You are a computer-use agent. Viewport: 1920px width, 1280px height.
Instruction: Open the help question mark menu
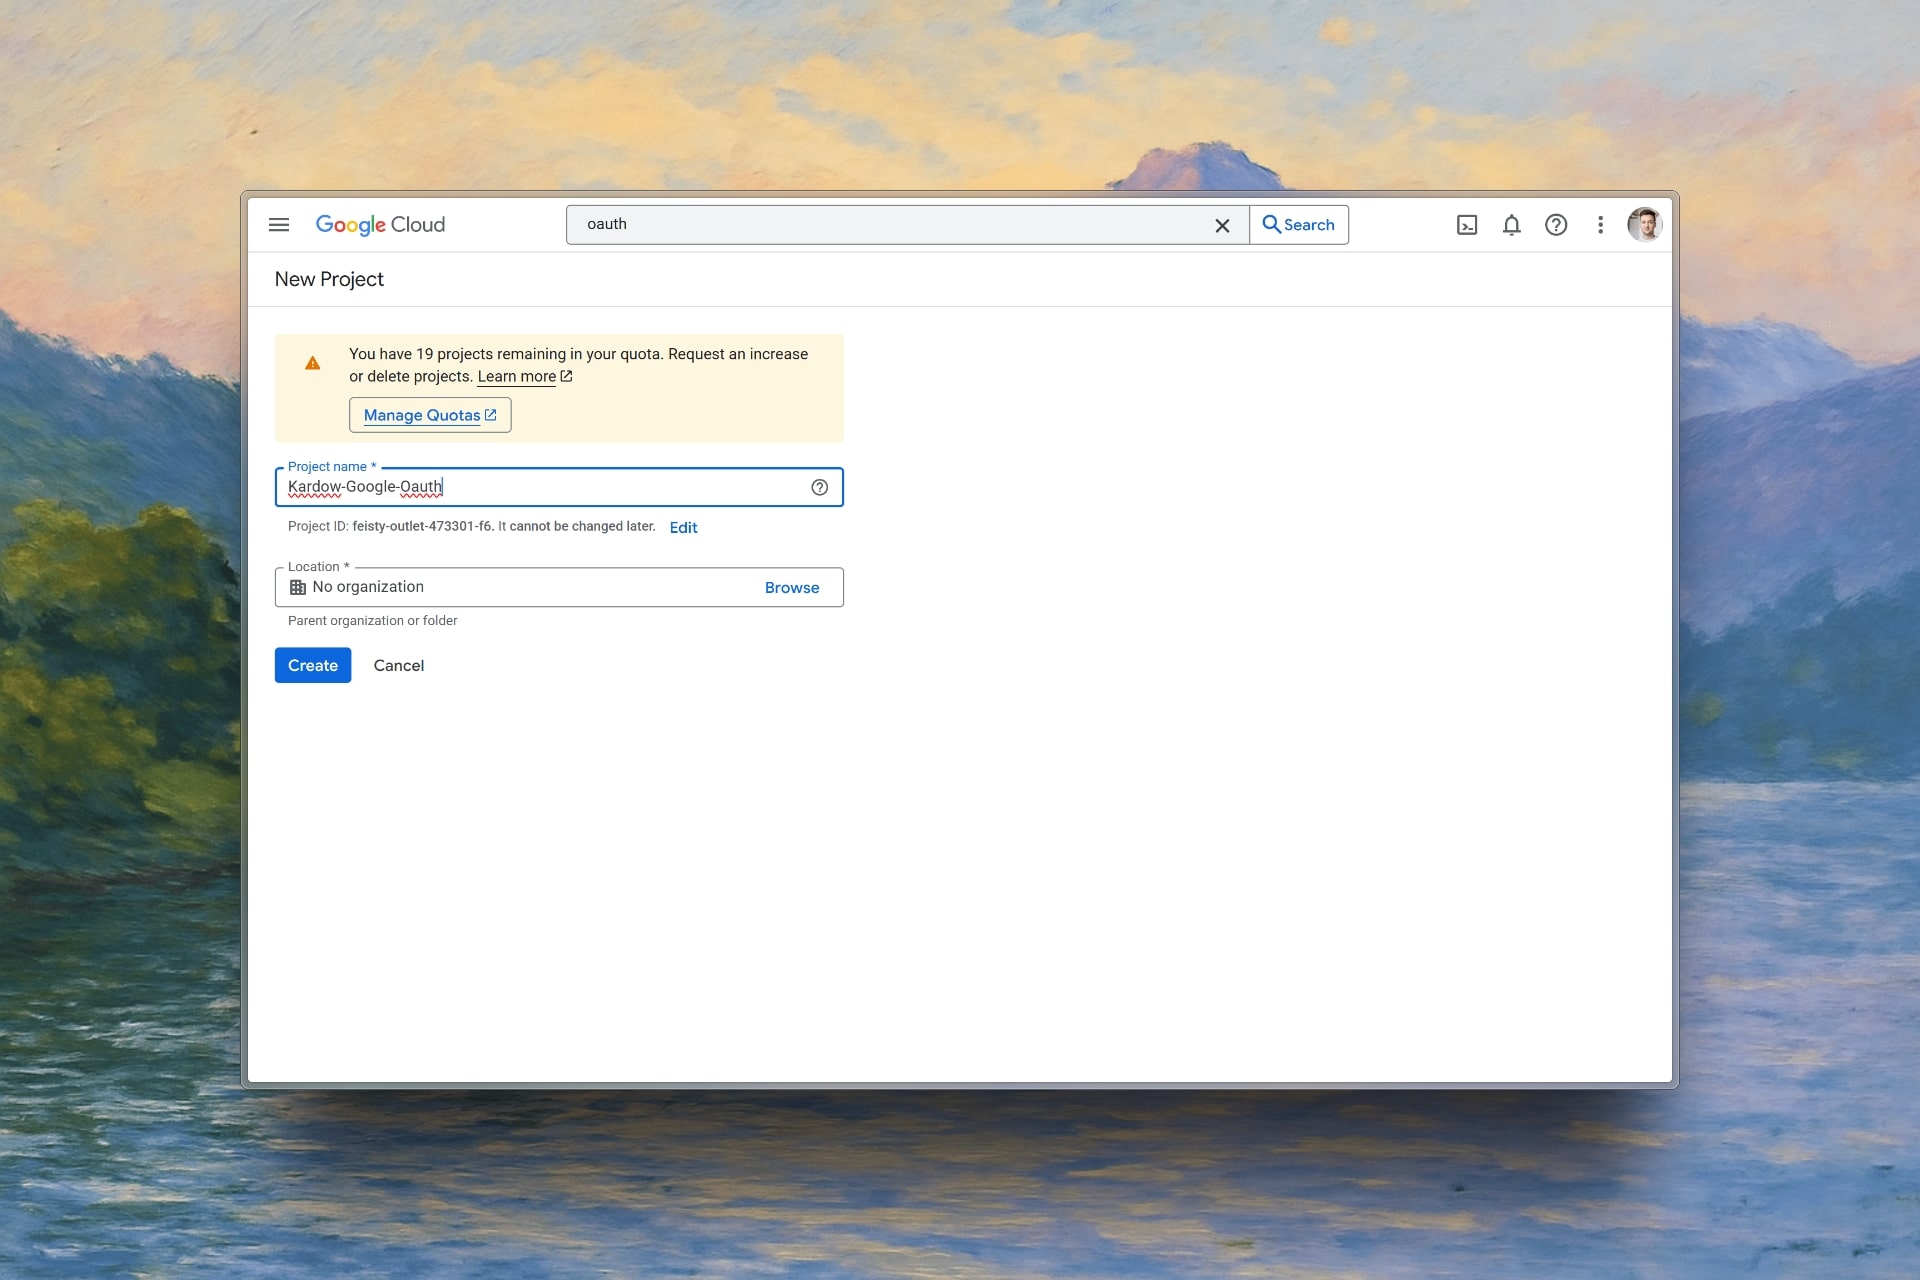(x=1556, y=225)
